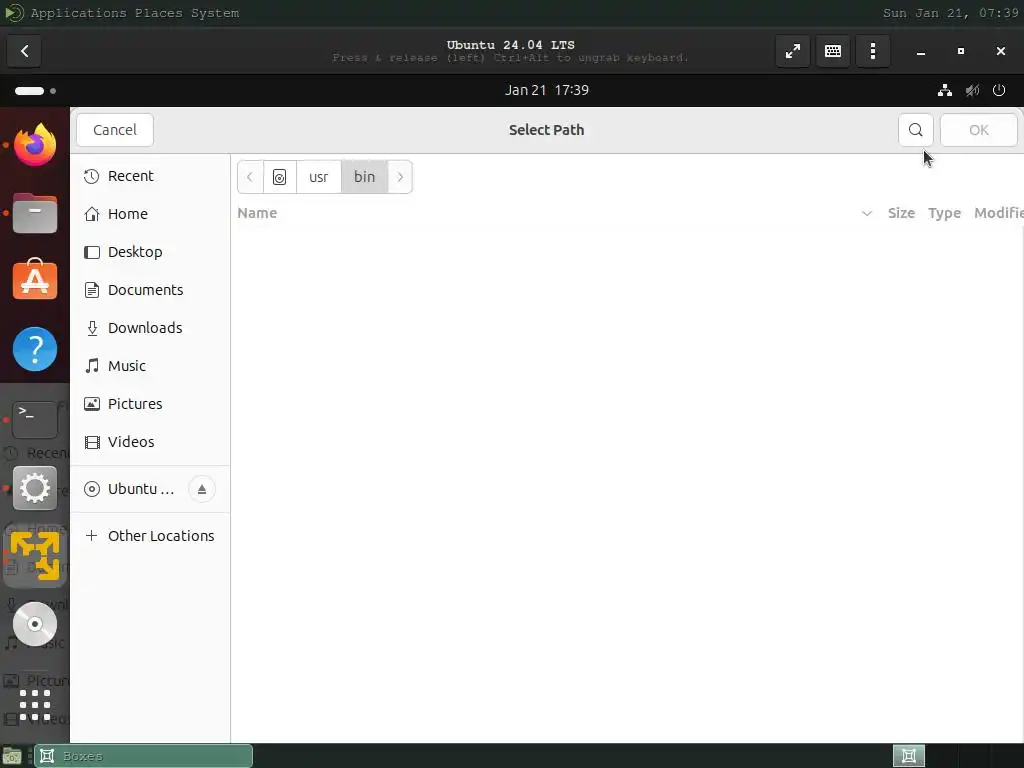Select the usr path segment
Screen dimensions: 1024x768
coord(319,177)
